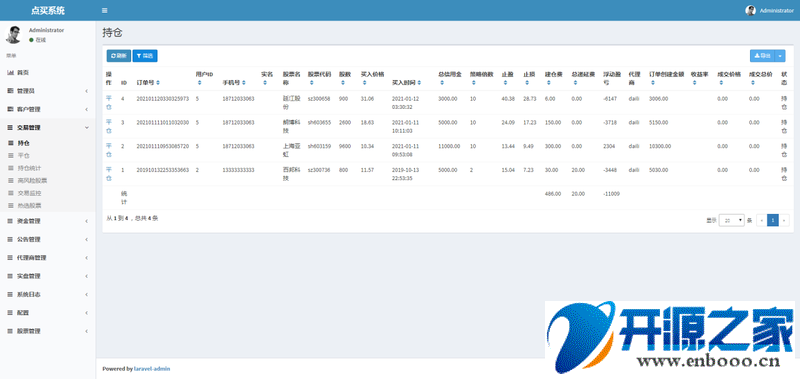This screenshot has width=800, height=379.
Task: Go to next page arrow
Action: coord(784,220)
